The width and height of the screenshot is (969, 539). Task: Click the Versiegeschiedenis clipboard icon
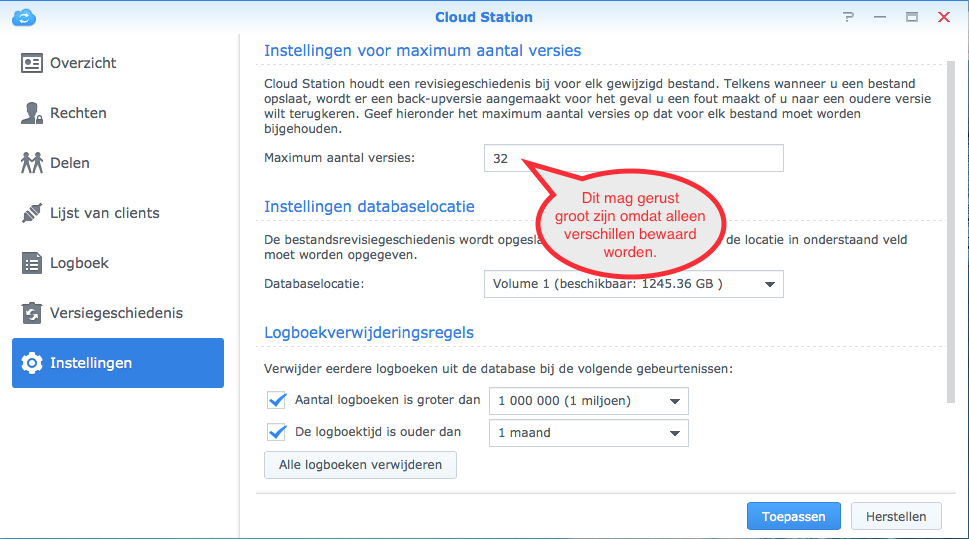pyautogui.click(x=32, y=313)
